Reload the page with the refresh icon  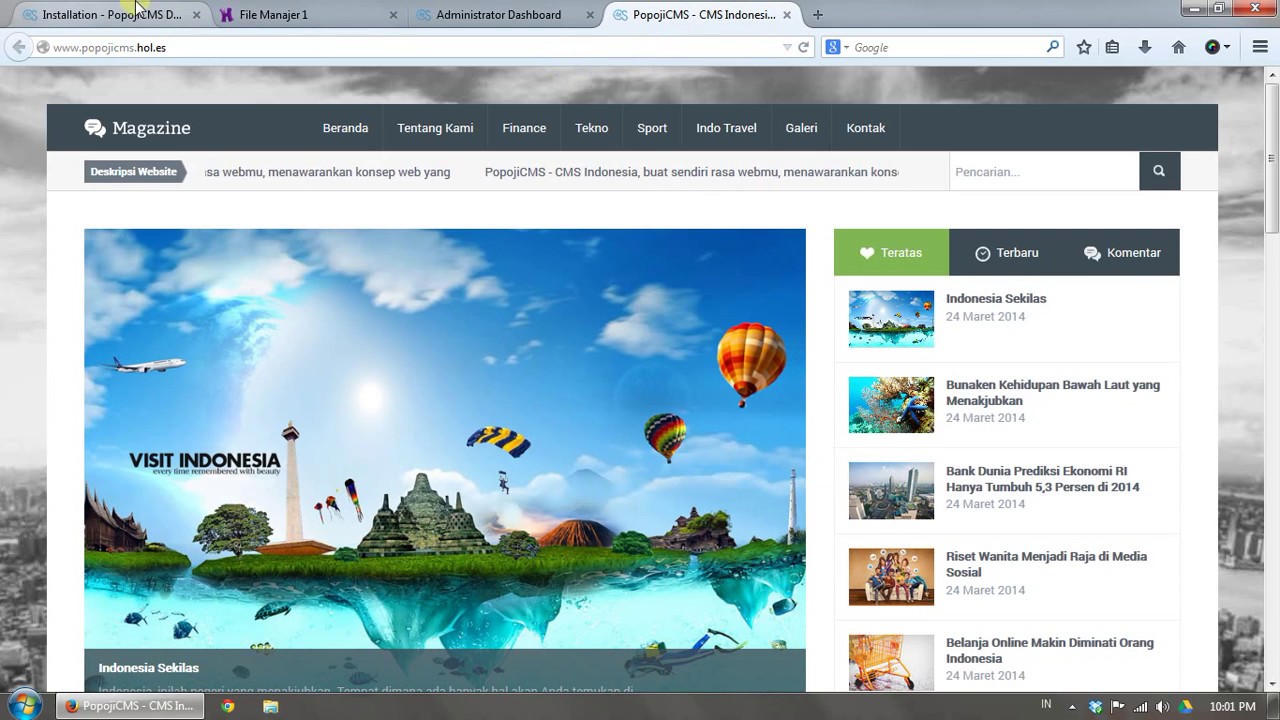point(803,47)
